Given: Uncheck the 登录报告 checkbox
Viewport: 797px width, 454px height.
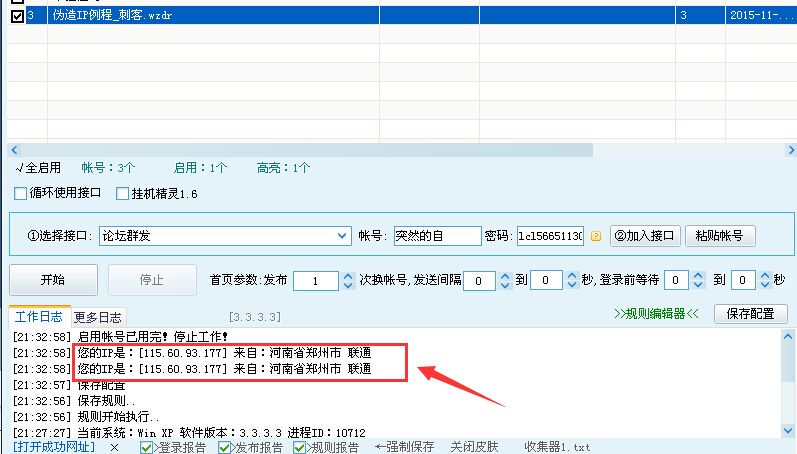Looking at the screenshot, I should (x=146, y=447).
